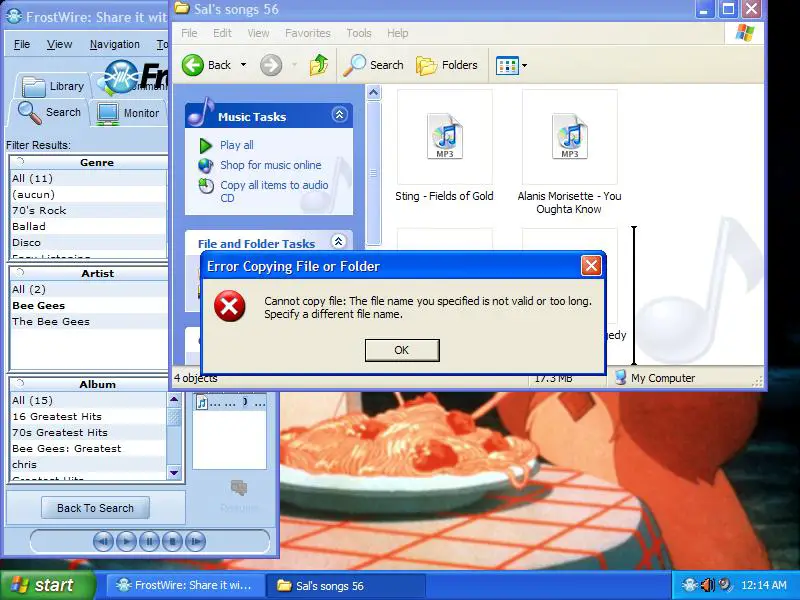800x600 pixels.
Task: Toggle the Folders pane in Explorer
Action: 447,65
